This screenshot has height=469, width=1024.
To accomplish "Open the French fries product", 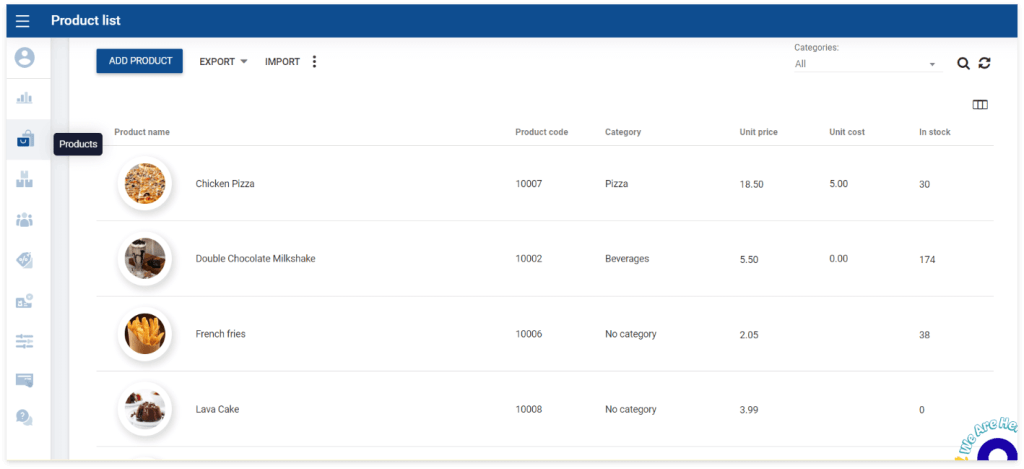I will pyautogui.click(x=220, y=334).
